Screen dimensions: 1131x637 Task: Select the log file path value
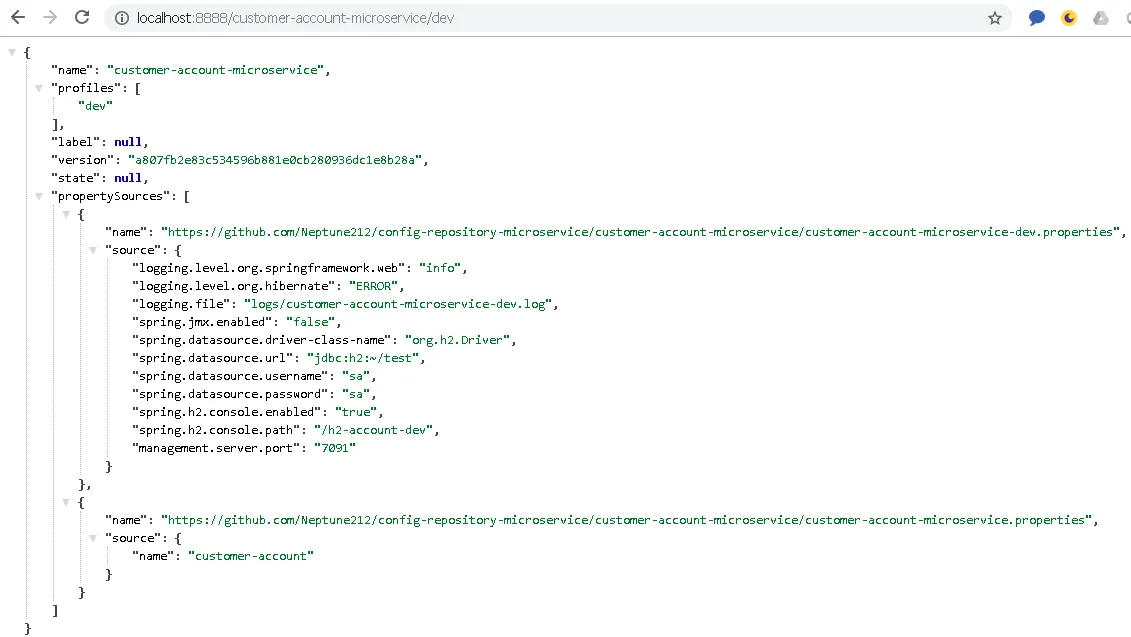pyautogui.click(x=398, y=304)
